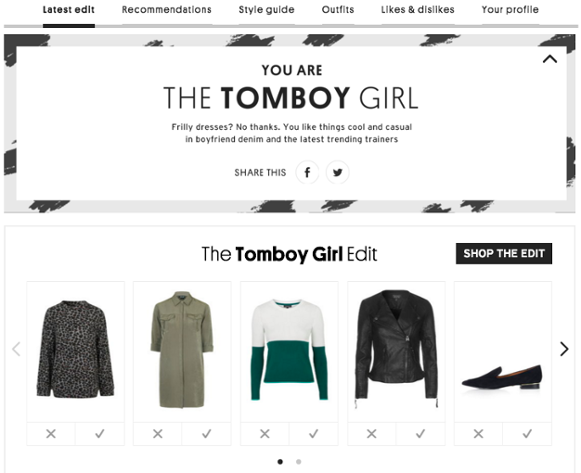Open the green colour-block sweater thumbnail

pos(289,352)
